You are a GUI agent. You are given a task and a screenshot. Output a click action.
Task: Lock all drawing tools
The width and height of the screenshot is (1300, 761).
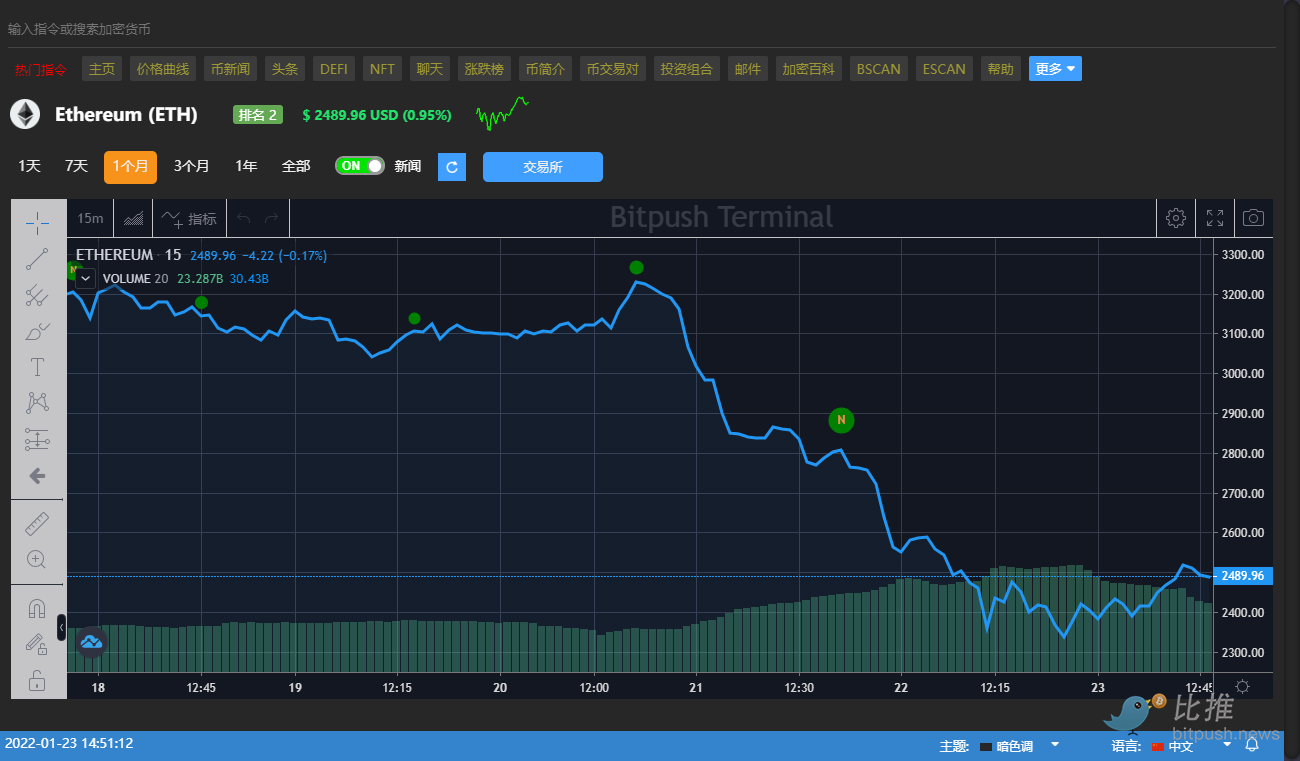coord(37,681)
